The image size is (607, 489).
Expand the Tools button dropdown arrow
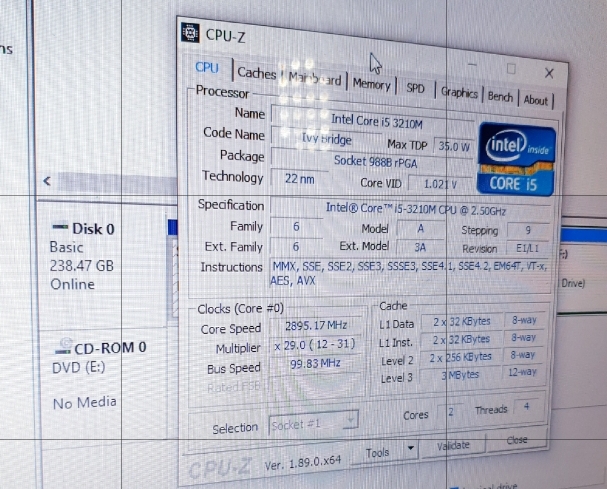(410, 450)
